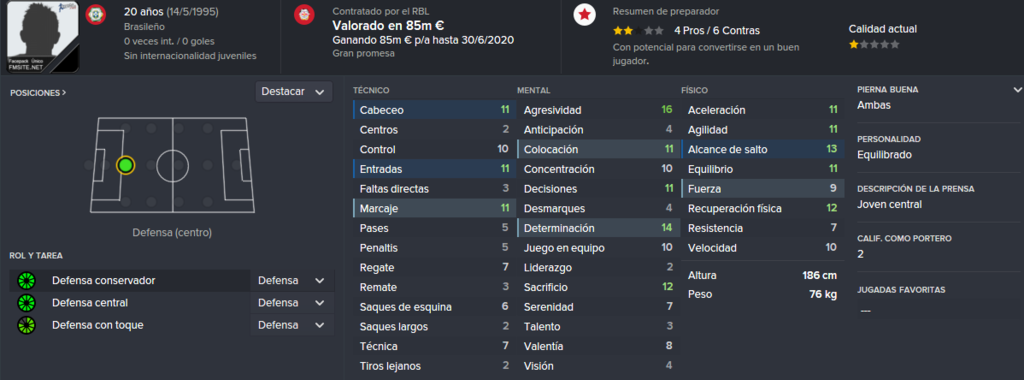
Task: Open duty dropdown for Defensa conservador
Action: pyautogui.click(x=291, y=281)
